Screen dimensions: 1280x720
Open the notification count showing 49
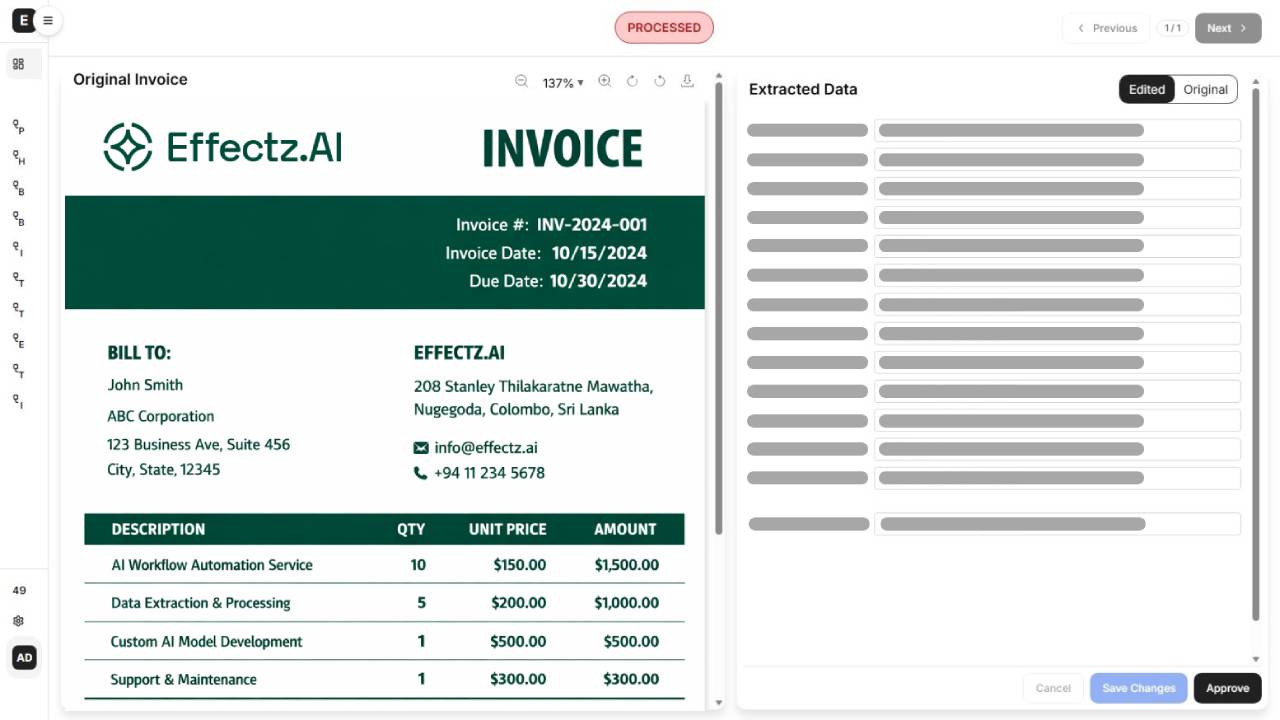pos(19,590)
